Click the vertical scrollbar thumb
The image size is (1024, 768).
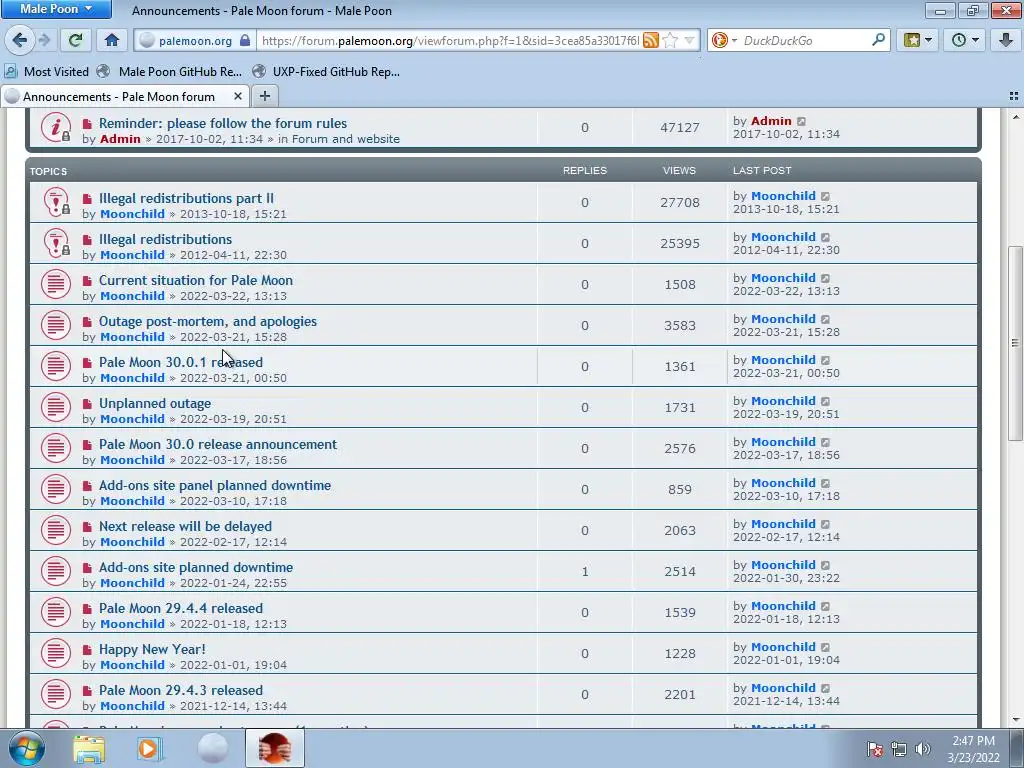[1015, 343]
